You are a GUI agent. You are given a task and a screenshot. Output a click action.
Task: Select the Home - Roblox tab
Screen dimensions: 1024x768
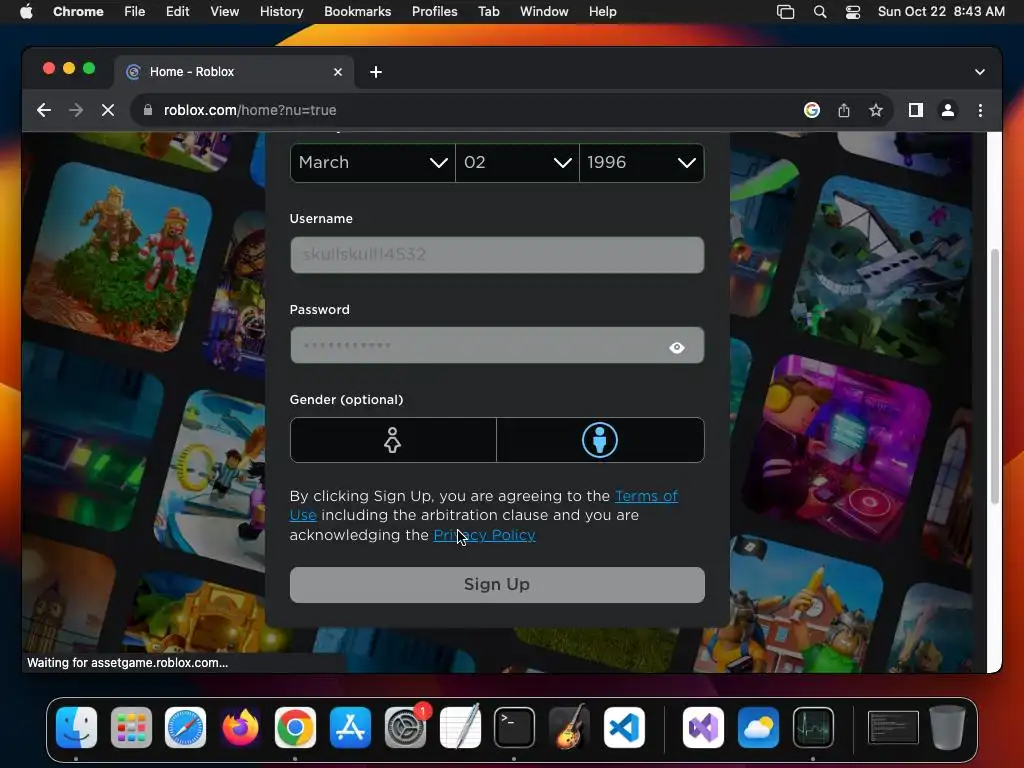(x=234, y=72)
